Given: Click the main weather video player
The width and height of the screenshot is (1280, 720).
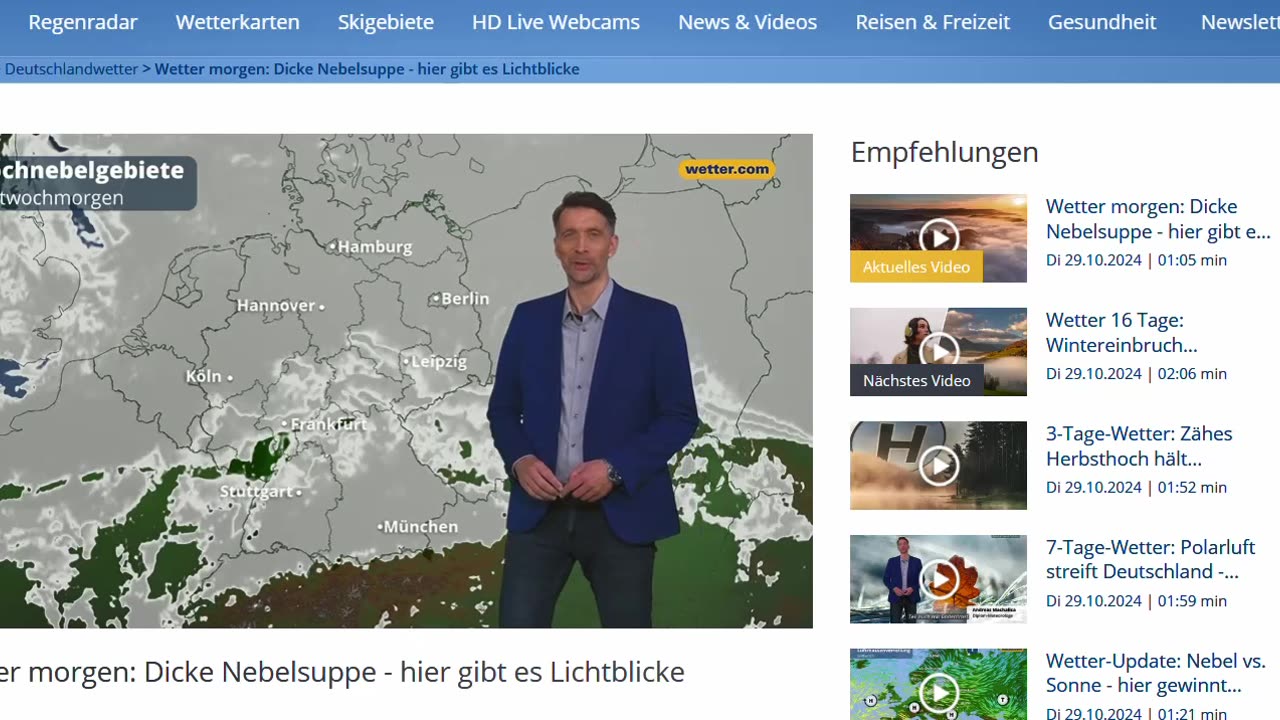Looking at the screenshot, I should (x=406, y=381).
